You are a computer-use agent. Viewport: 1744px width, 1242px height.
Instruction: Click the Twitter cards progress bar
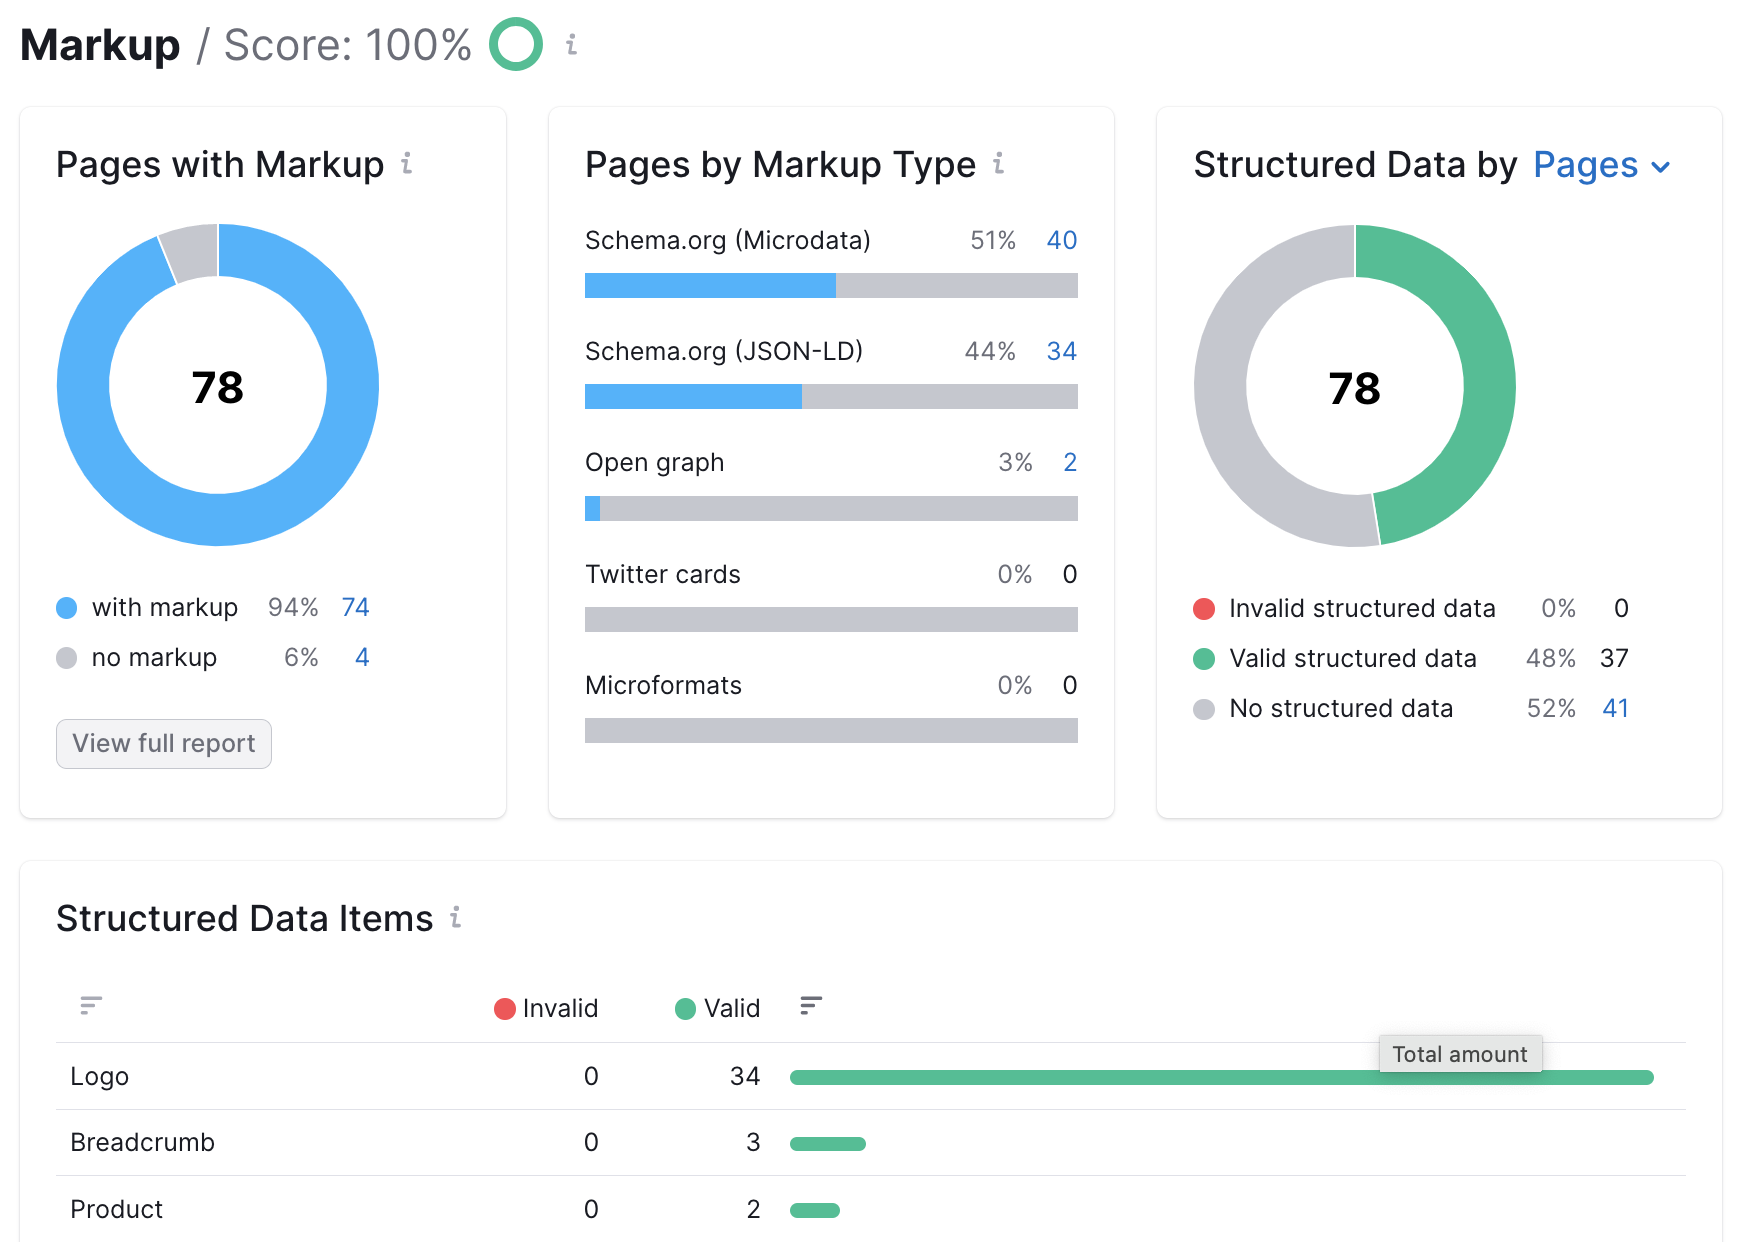point(831,620)
